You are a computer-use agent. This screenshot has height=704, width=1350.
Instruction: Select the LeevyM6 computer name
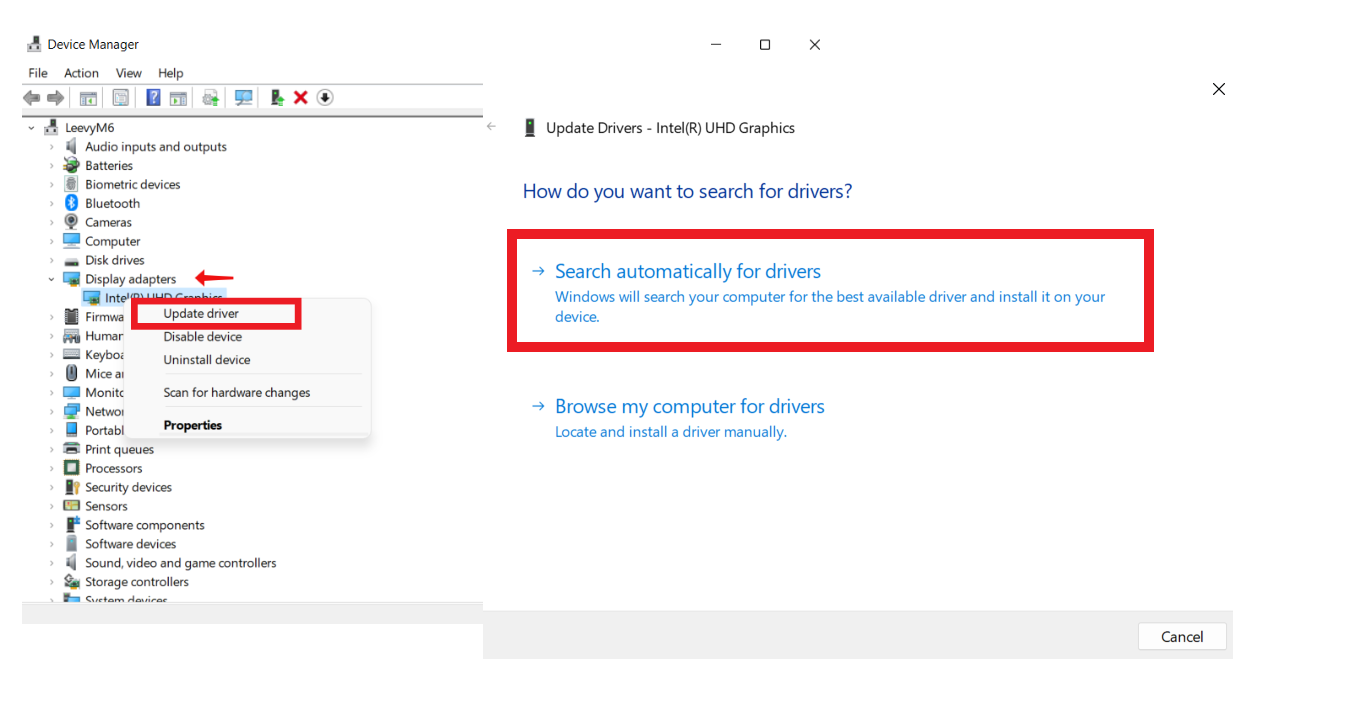(90, 128)
